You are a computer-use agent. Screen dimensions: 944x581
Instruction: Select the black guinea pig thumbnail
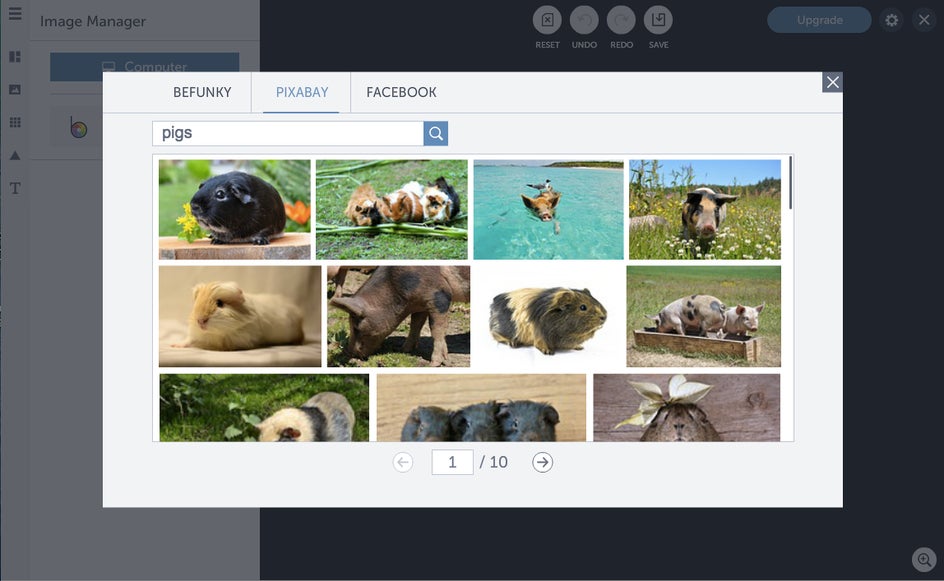click(235, 210)
